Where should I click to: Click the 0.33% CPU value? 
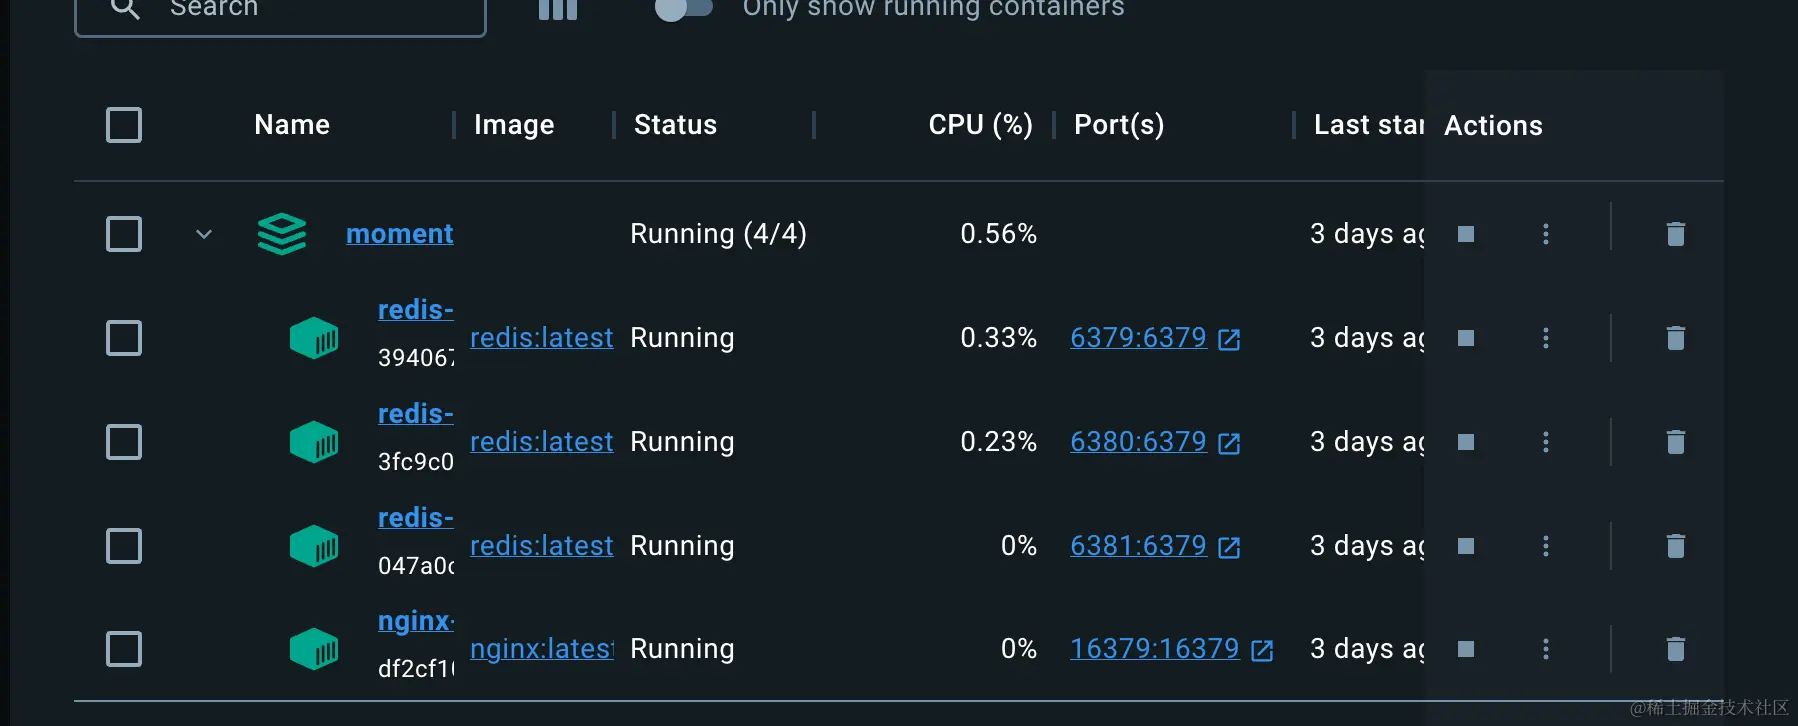tap(999, 338)
